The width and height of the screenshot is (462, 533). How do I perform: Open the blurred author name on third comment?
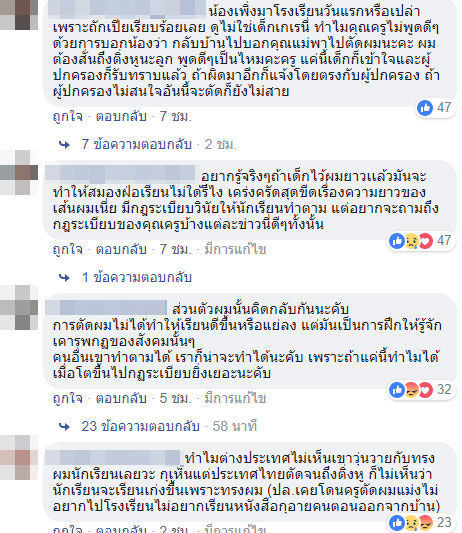point(106,308)
